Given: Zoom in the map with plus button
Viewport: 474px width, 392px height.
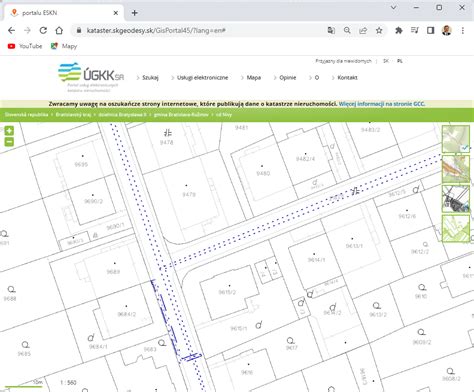Looking at the screenshot, I should 9,130.
